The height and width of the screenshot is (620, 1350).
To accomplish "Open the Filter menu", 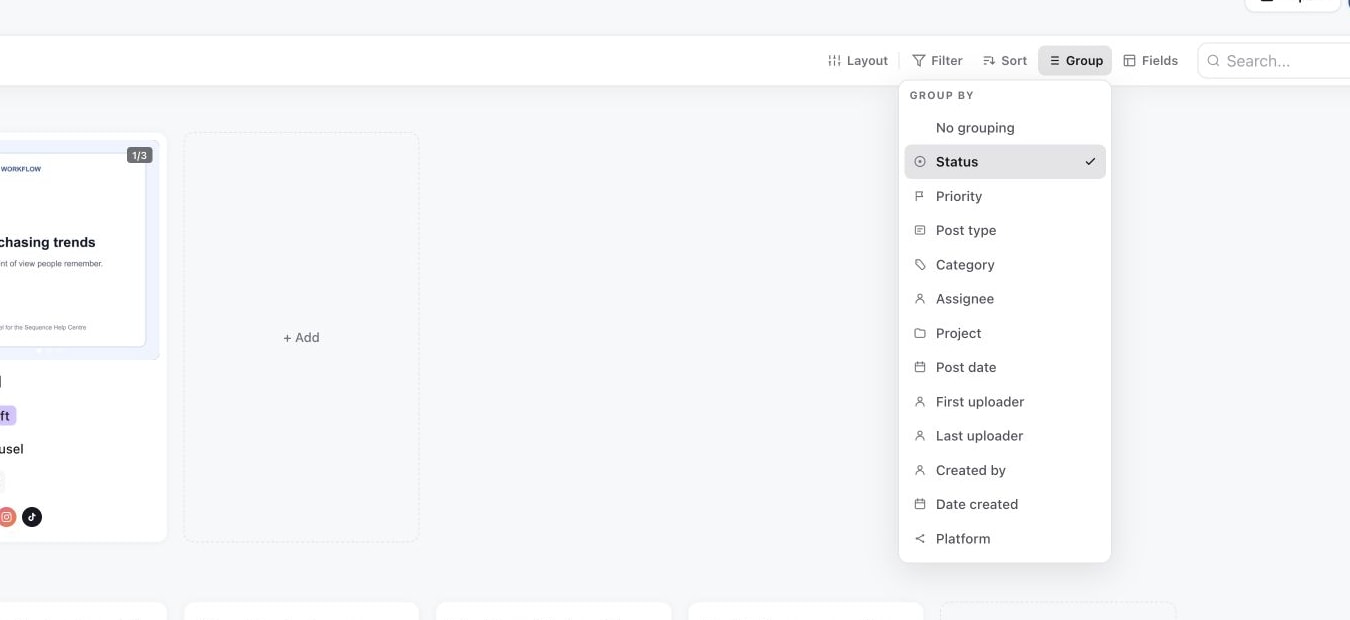I will click(937, 61).
